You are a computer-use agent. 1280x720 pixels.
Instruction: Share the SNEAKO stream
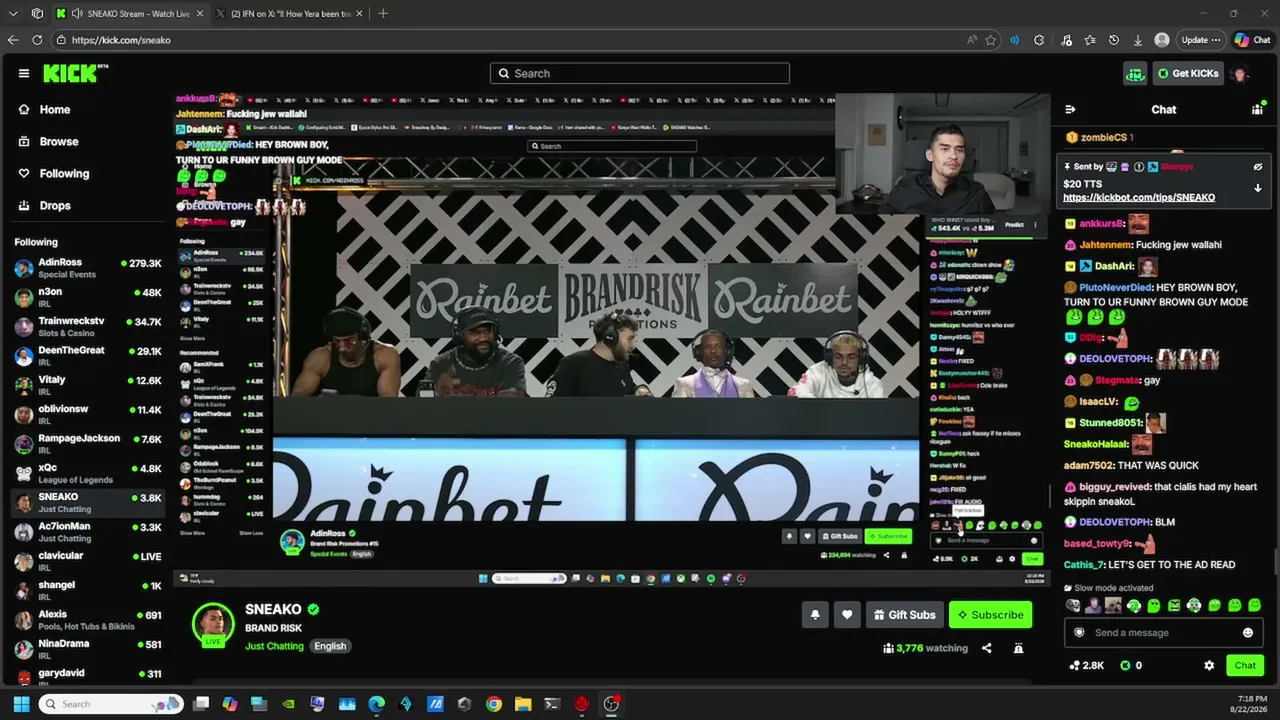[987, 648]
